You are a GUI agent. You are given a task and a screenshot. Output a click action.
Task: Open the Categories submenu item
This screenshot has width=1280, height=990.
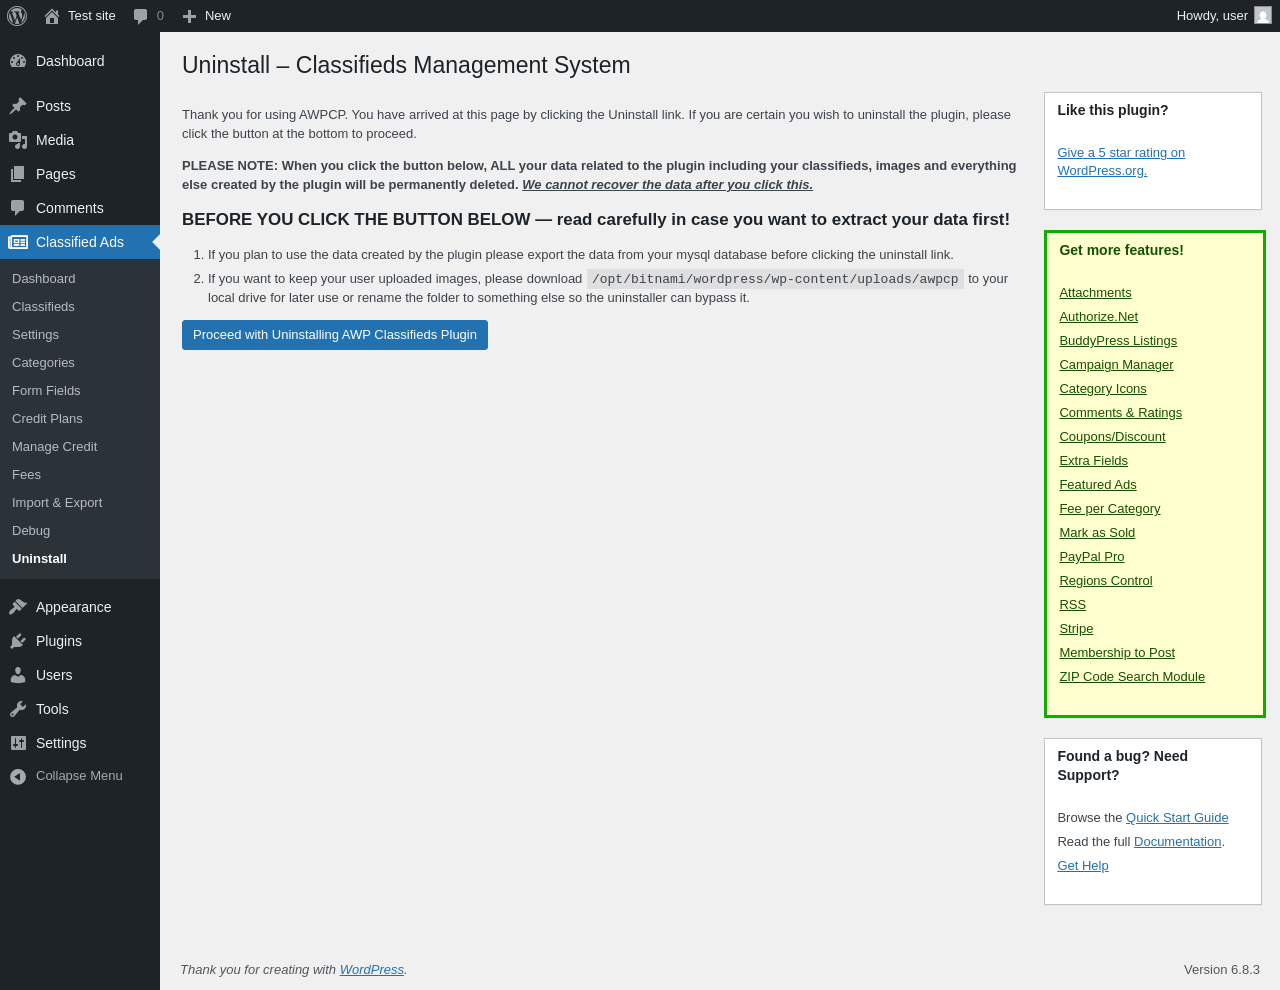(80, 363)
